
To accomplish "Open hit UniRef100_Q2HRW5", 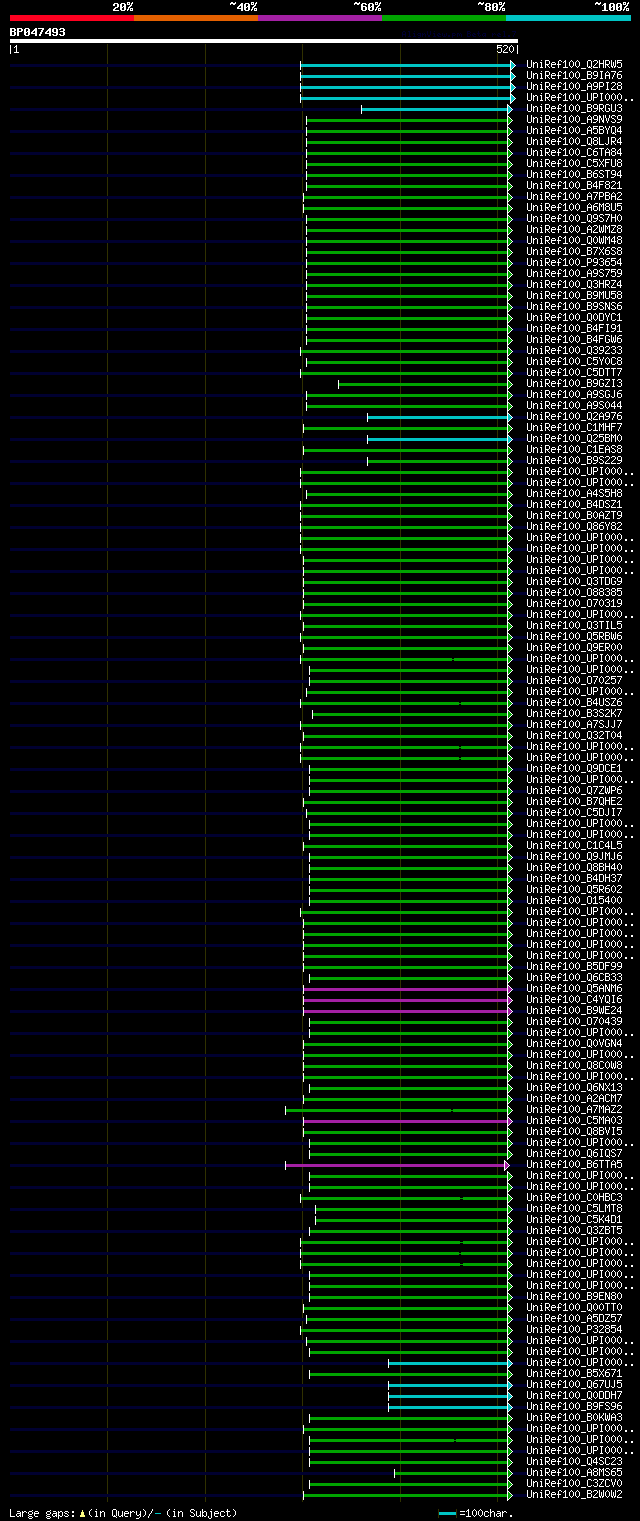I will (574, 64).
